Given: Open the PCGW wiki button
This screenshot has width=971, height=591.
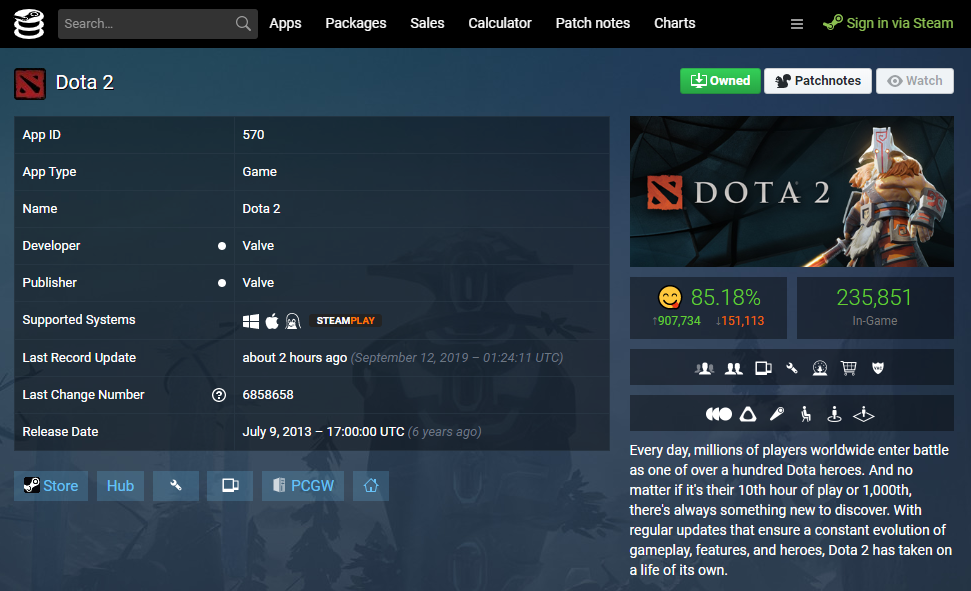Looking at the screenshot, I should coord(303,486).
